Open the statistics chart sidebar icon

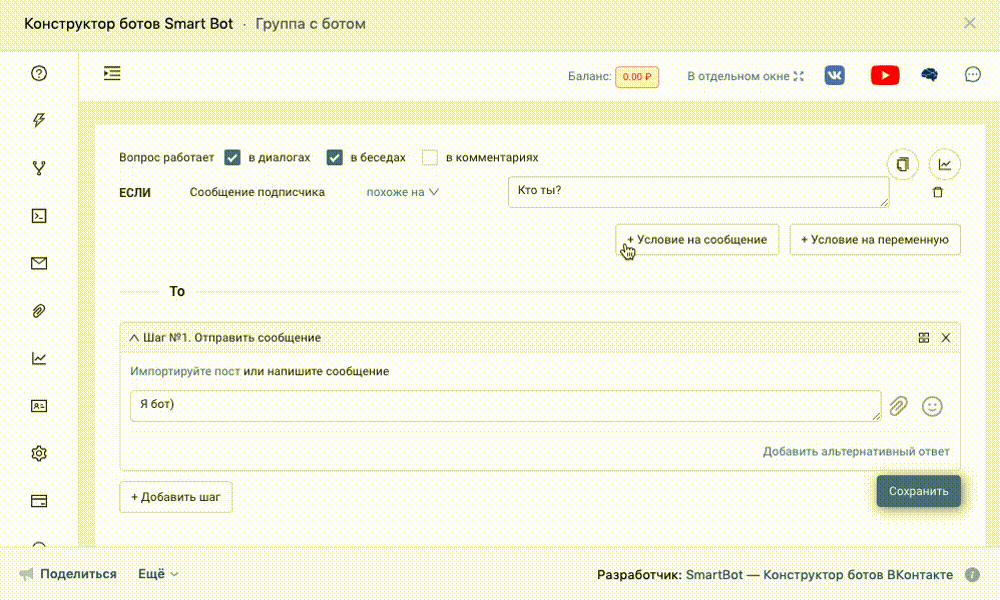tap(39, 358)
